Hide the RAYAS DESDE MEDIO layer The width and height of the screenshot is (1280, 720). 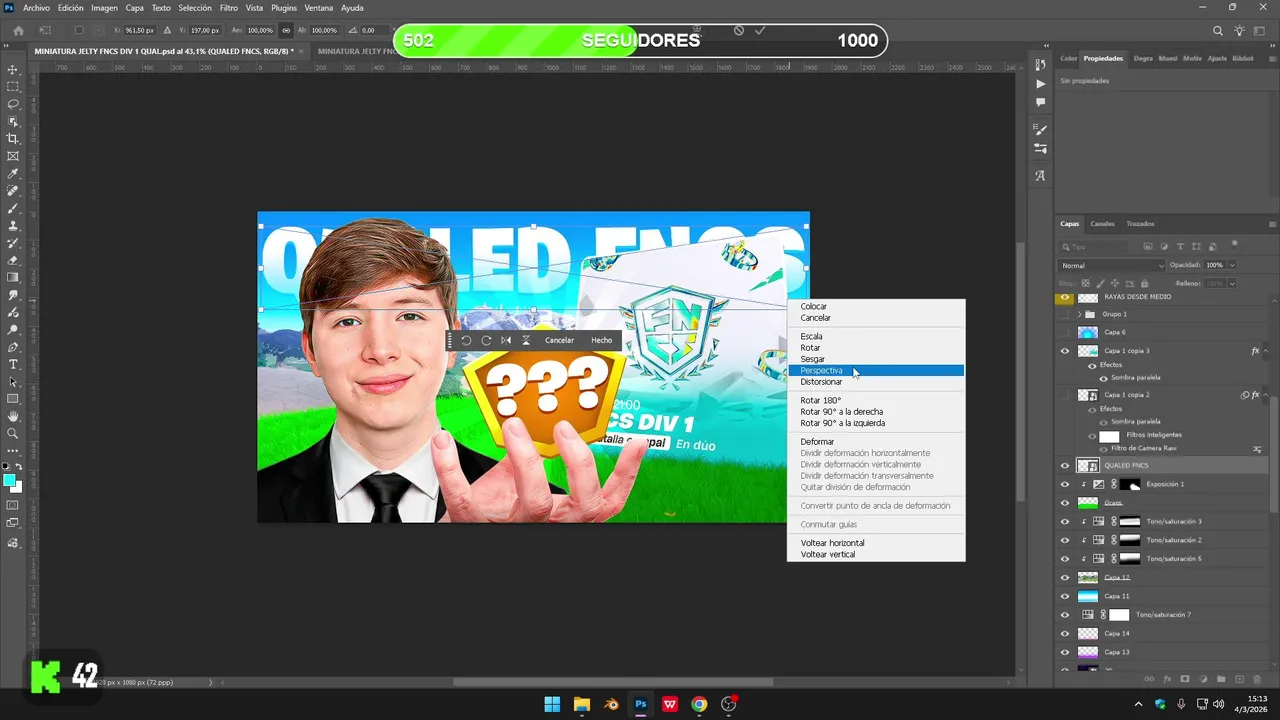pos(1064,297)
